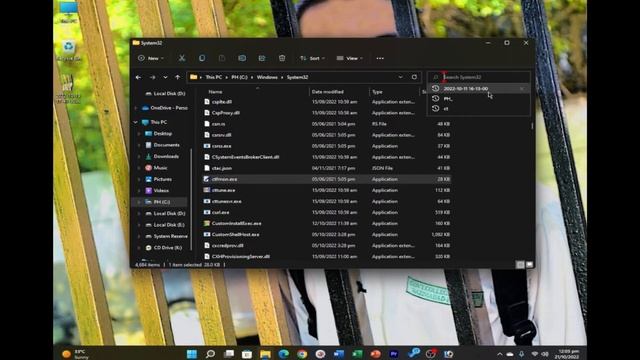Switch to details view in status bar
The image size is (640, 360).
click(520, 264)
